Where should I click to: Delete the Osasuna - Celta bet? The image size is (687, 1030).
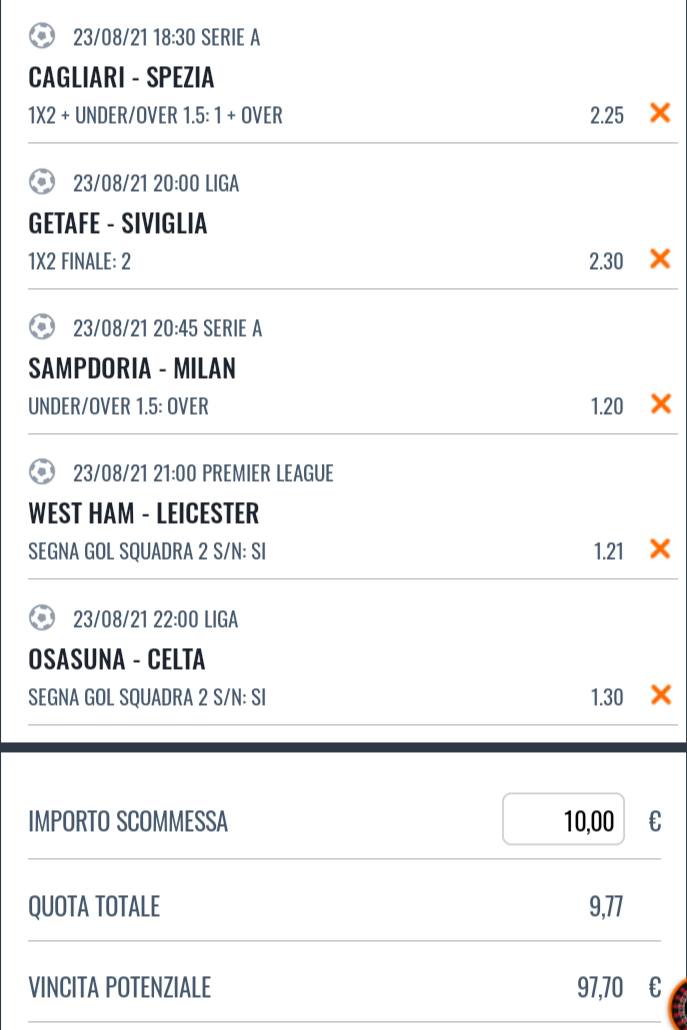(659, 695)
